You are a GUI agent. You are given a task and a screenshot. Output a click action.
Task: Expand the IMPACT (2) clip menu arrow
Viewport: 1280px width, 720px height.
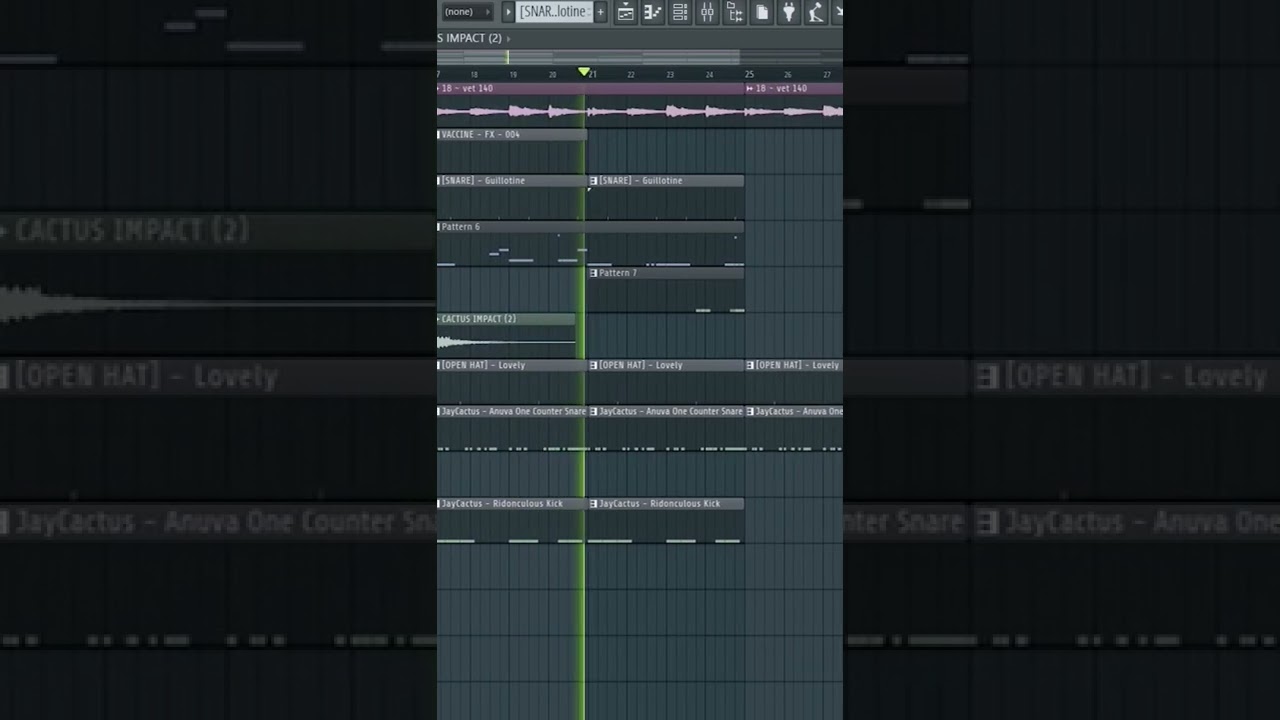point(508,38)
